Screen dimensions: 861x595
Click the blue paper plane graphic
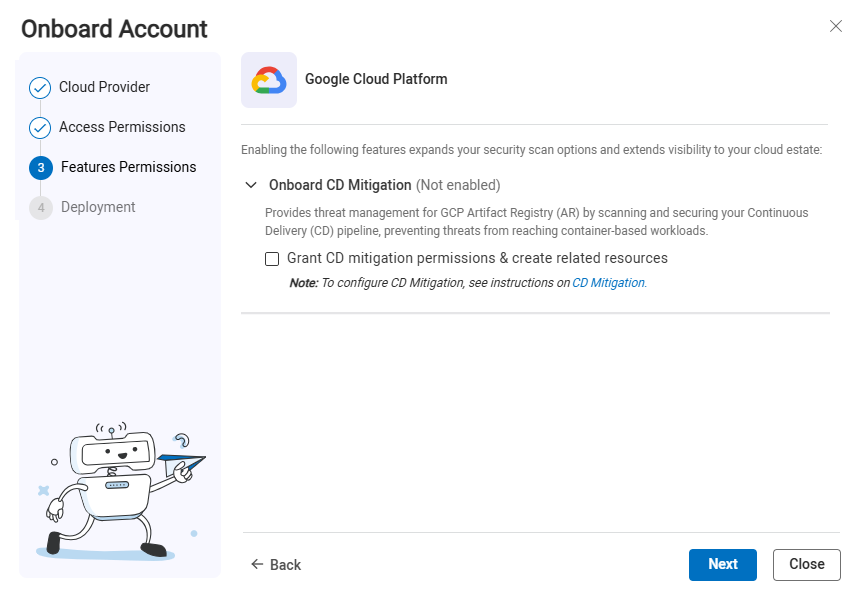point(182,462)
